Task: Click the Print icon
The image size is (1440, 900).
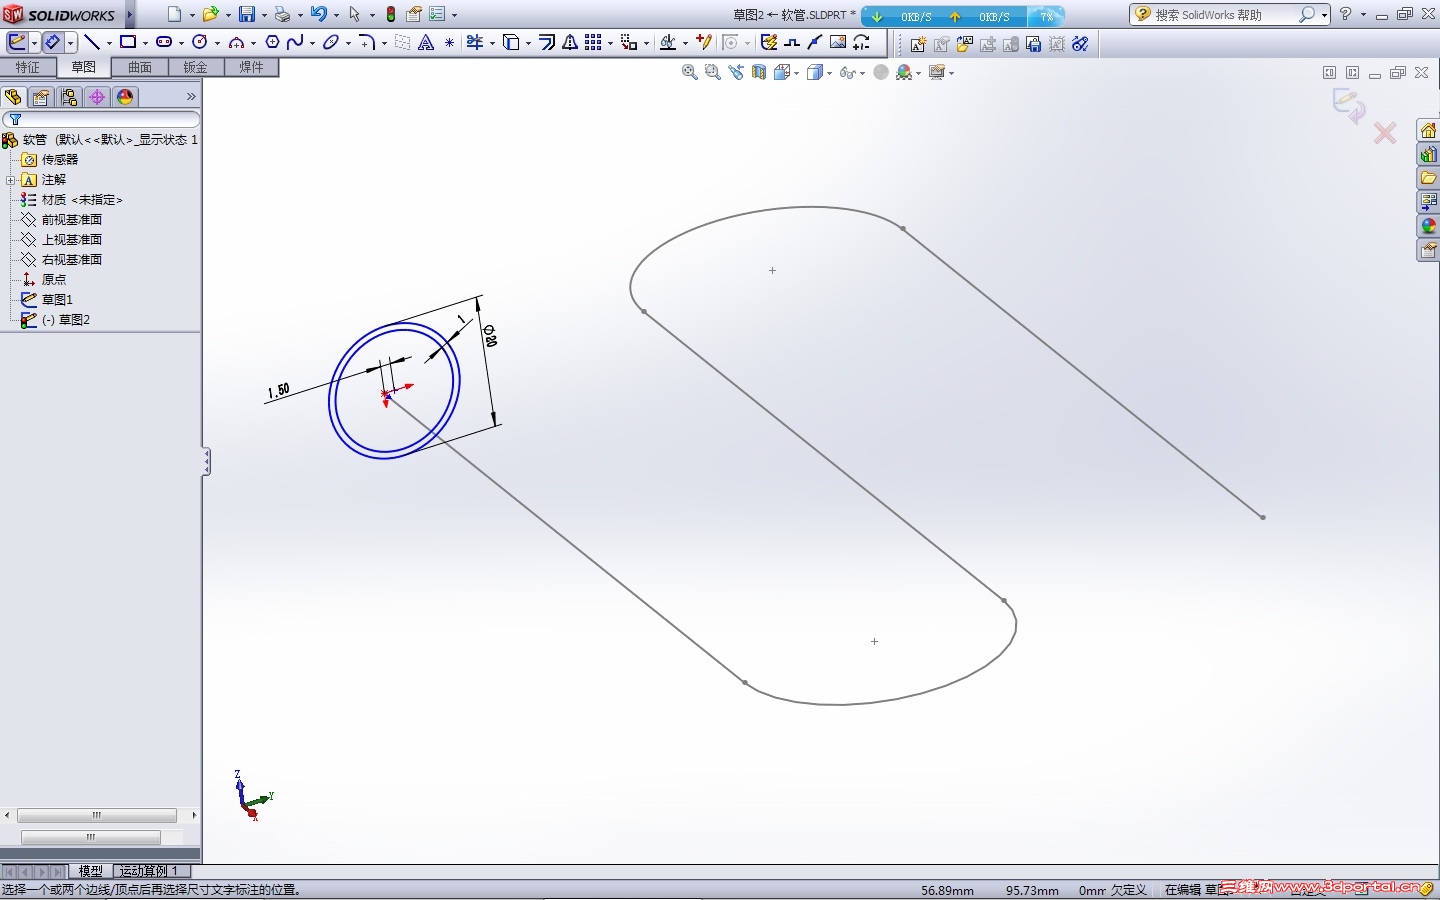Action: 282,14
